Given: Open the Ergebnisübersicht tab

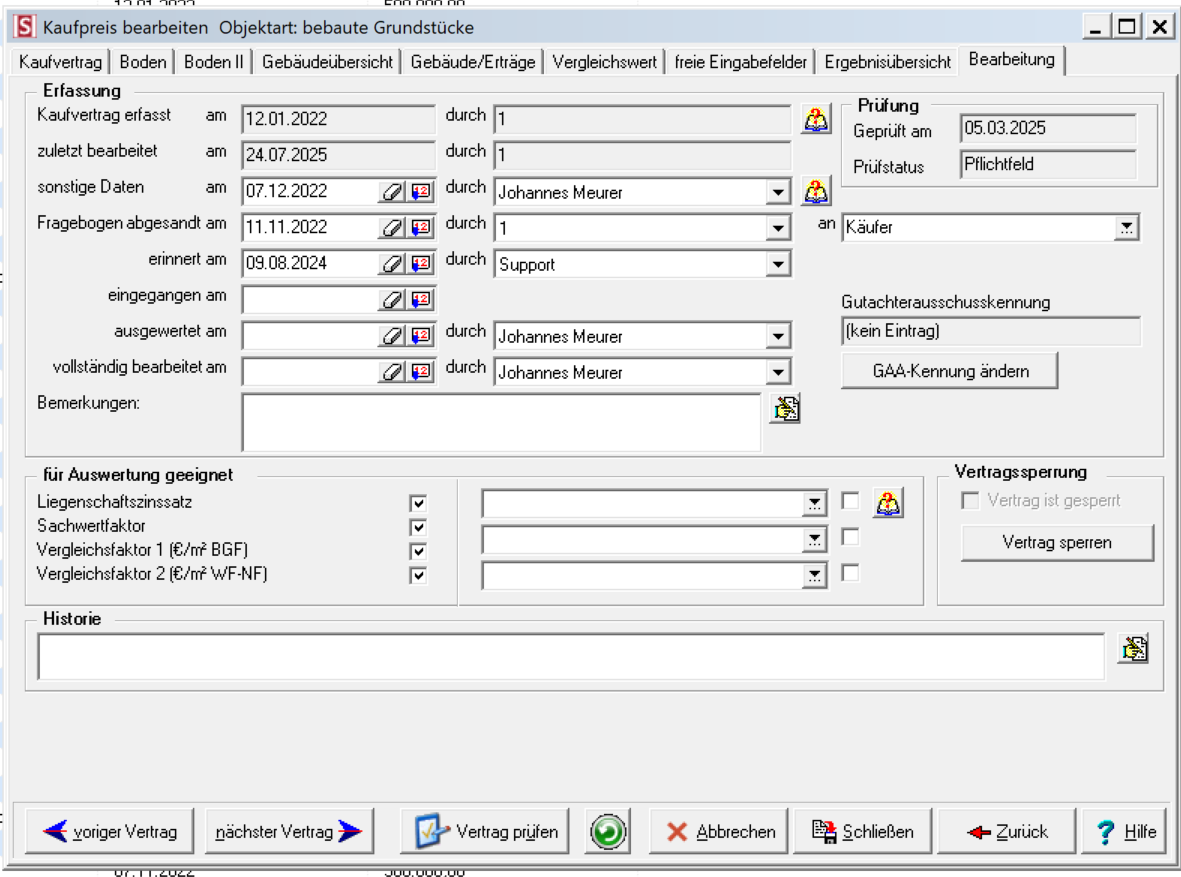Looking at the screenshot, I should point(887,62).
